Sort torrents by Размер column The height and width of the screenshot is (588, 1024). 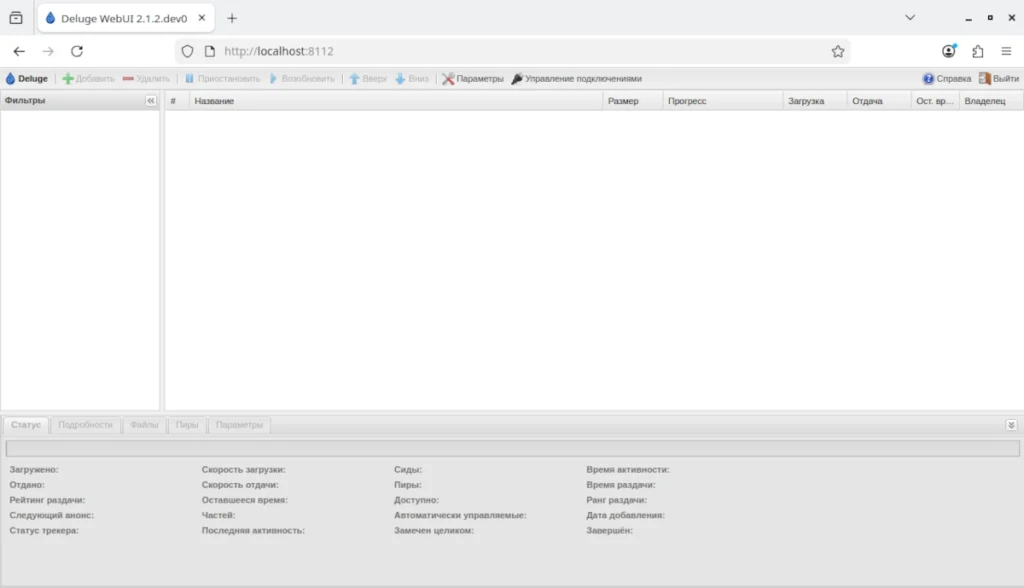633,101
